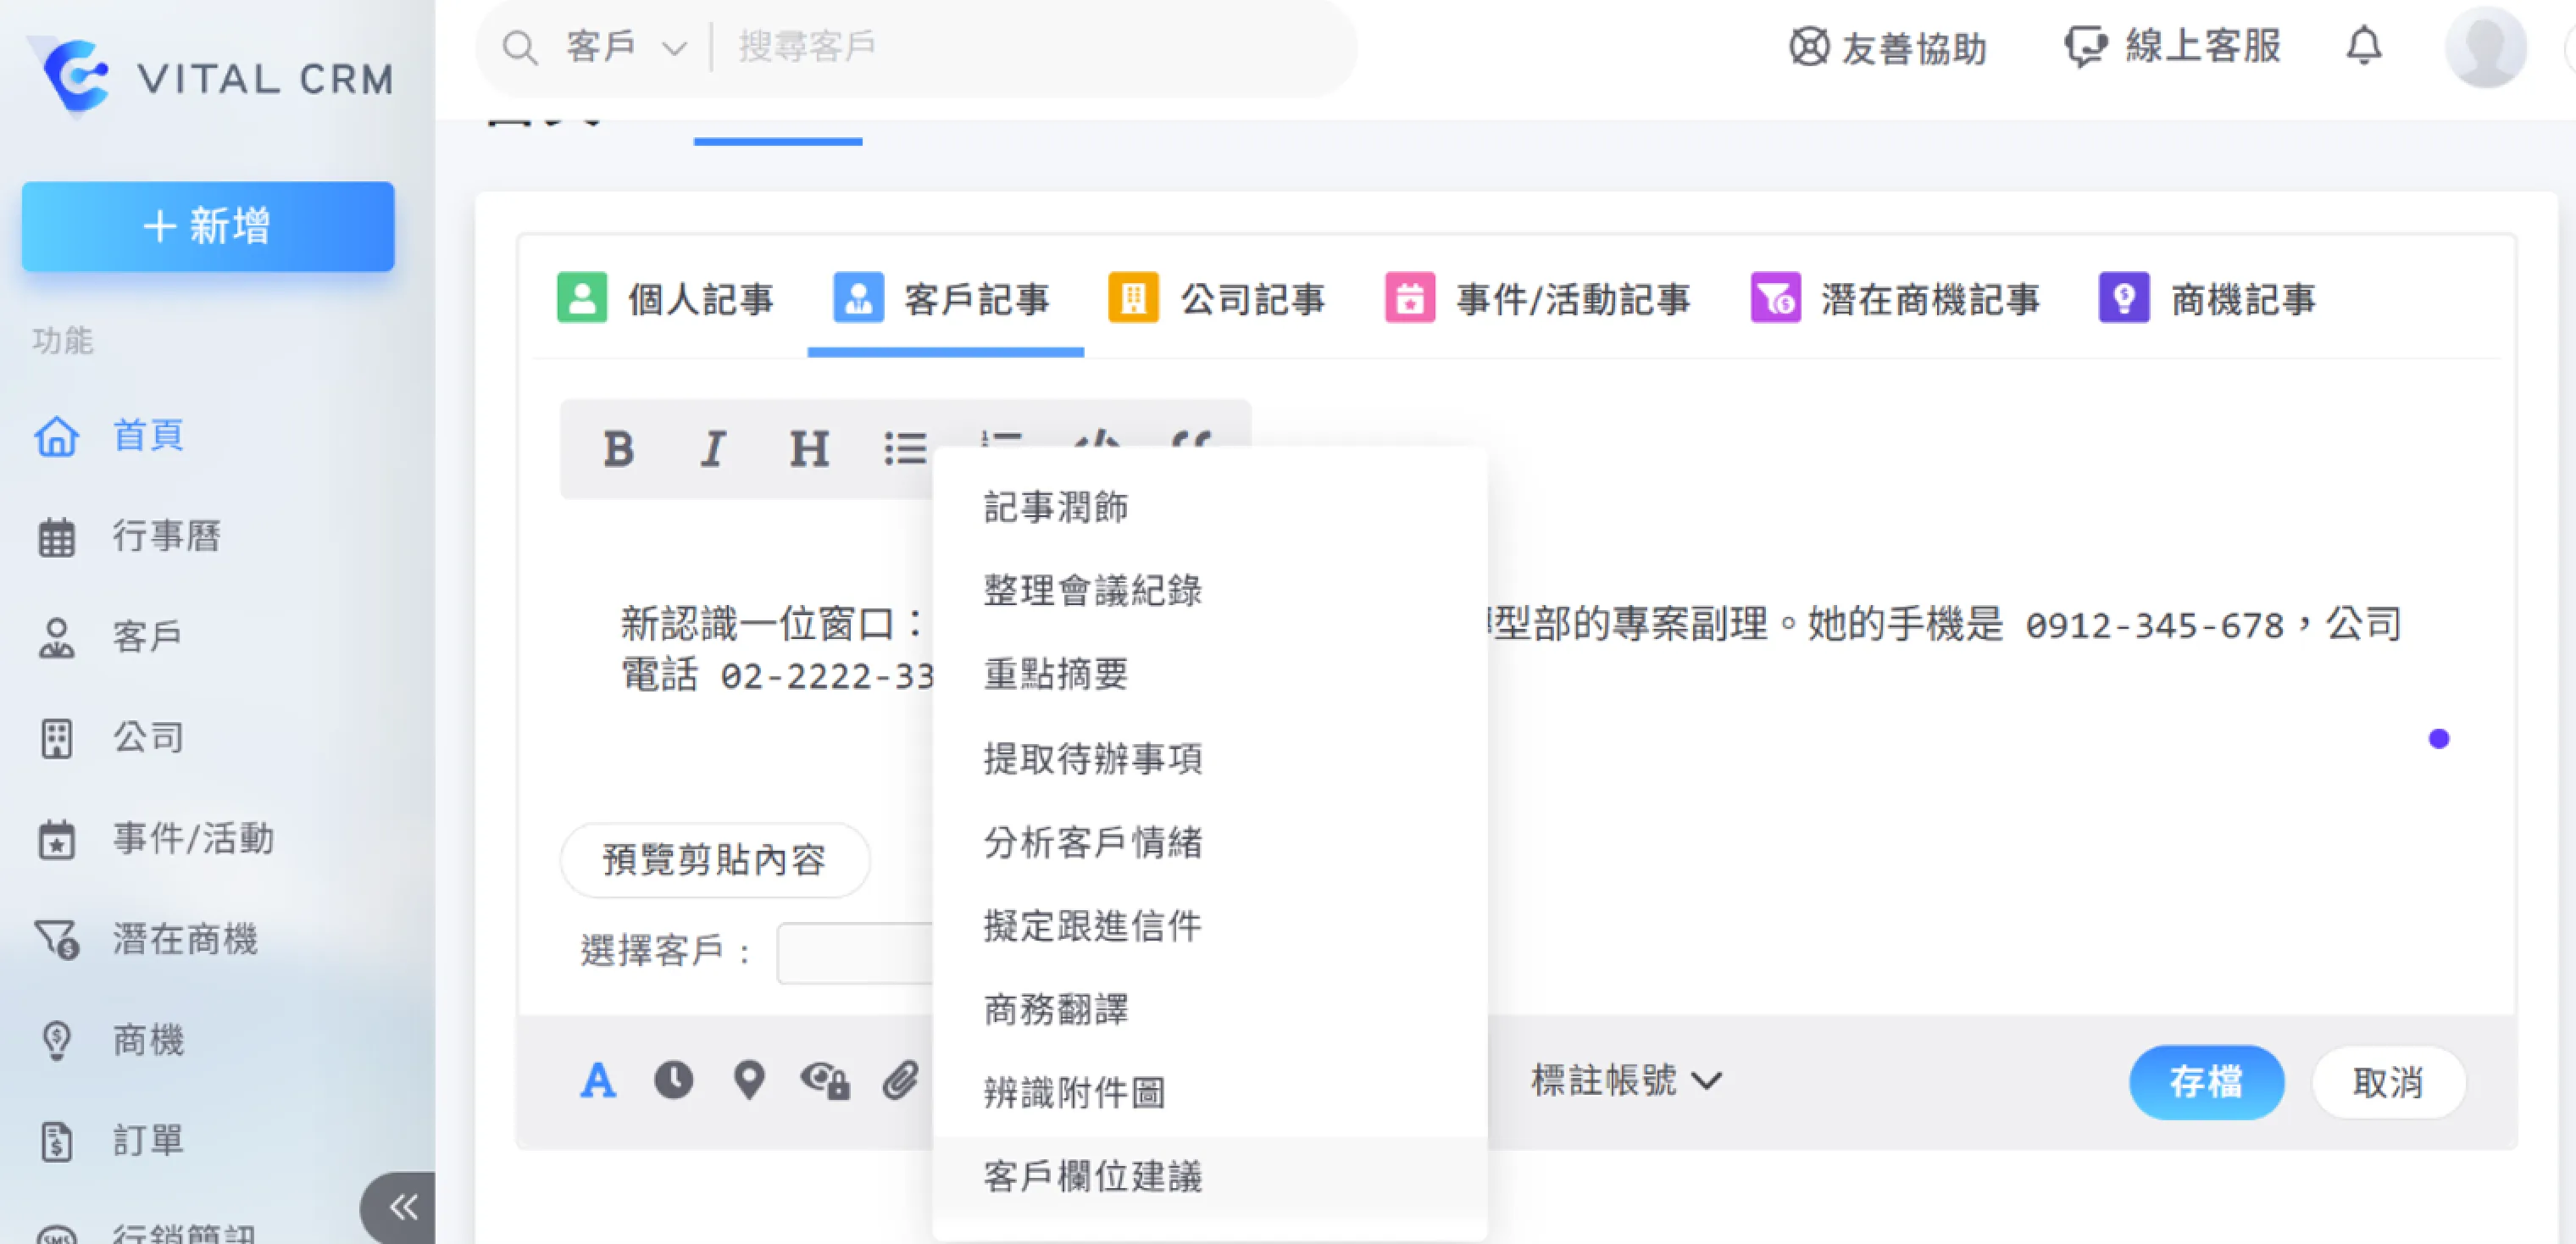Click the 選擇客戶 input box
The image size is (2576, 1244).
855,952
